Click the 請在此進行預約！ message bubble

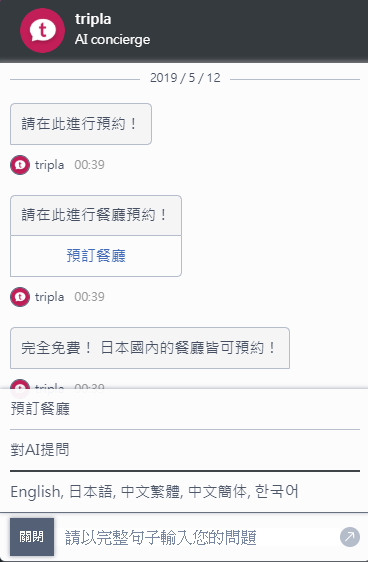coord(81,124)
